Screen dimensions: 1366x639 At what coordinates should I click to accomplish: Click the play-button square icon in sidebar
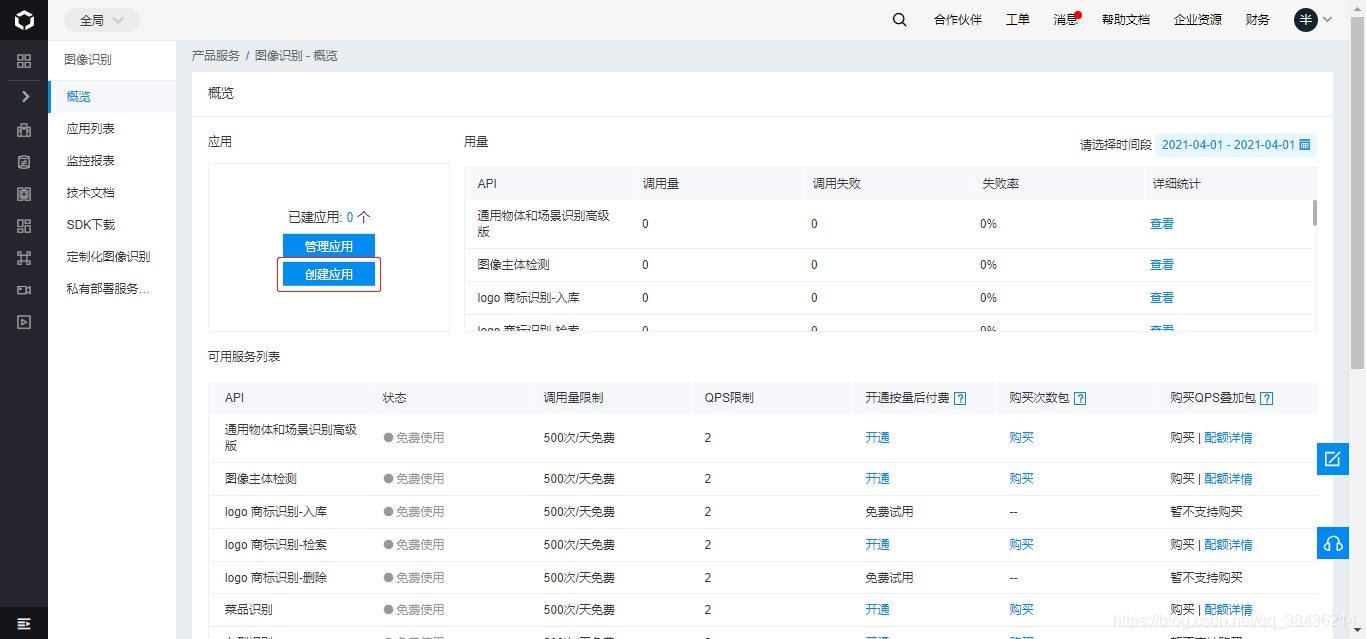[24, 322]
